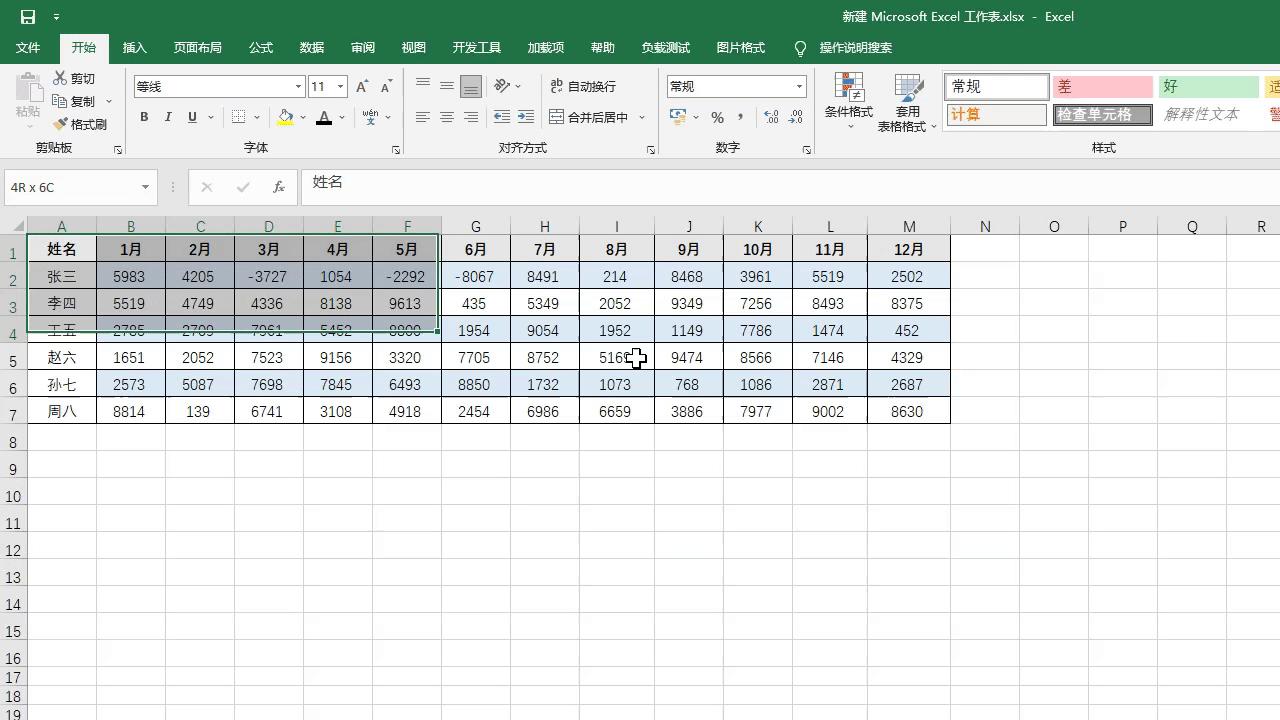
Task: Open the font name dropdown
Action: [297, 86]
